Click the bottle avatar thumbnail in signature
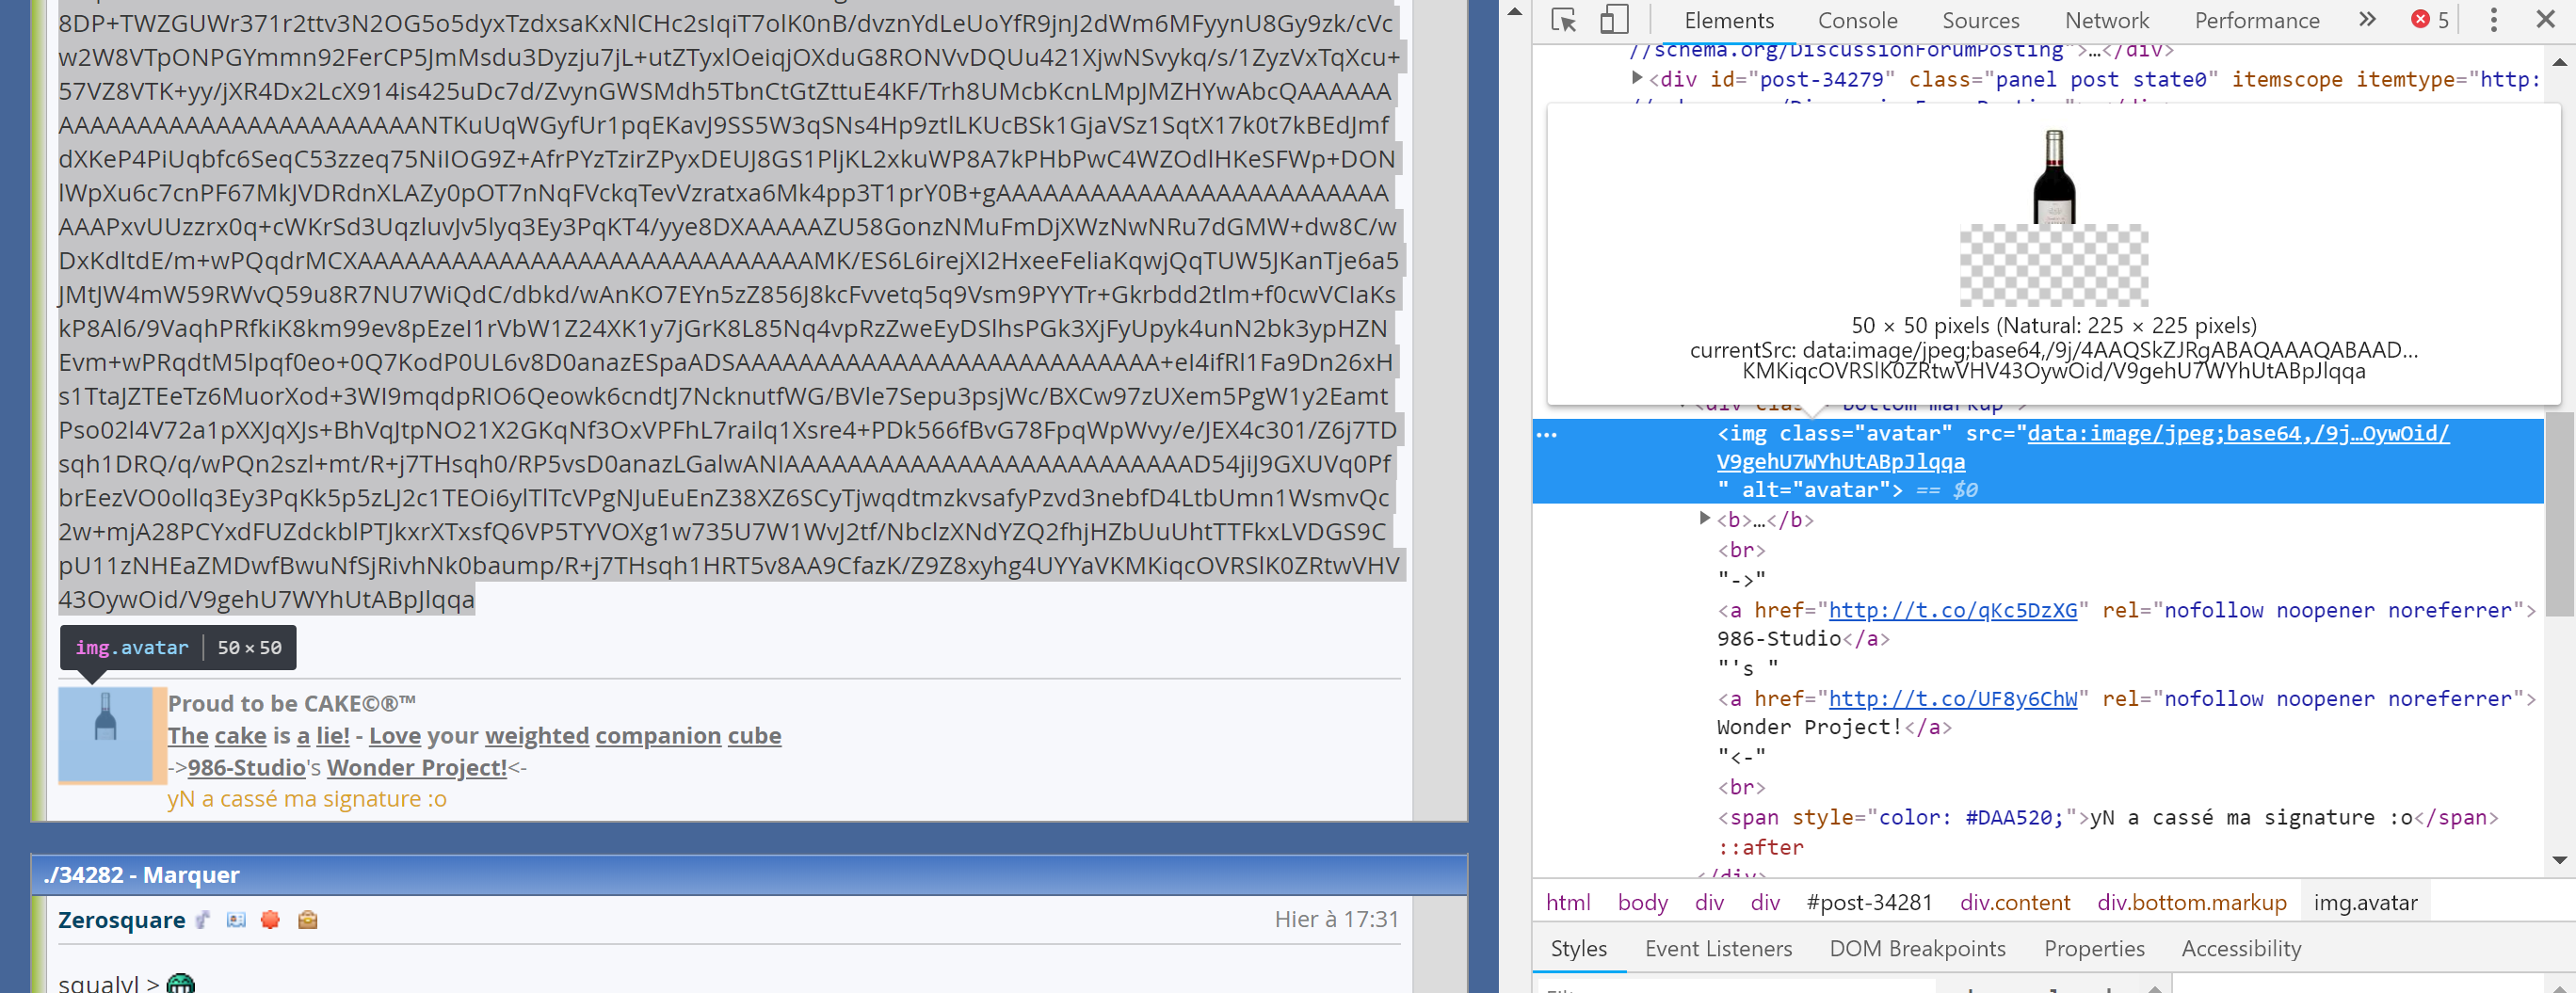Image resolution: width=2576 pixels, height=993 pixels. coord(105,734)
